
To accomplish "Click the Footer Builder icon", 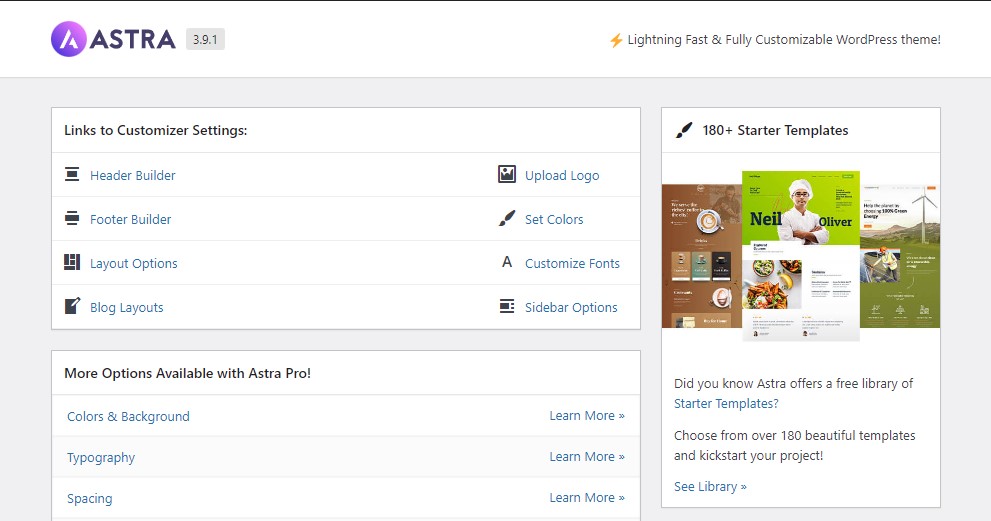I will point(72,218).
